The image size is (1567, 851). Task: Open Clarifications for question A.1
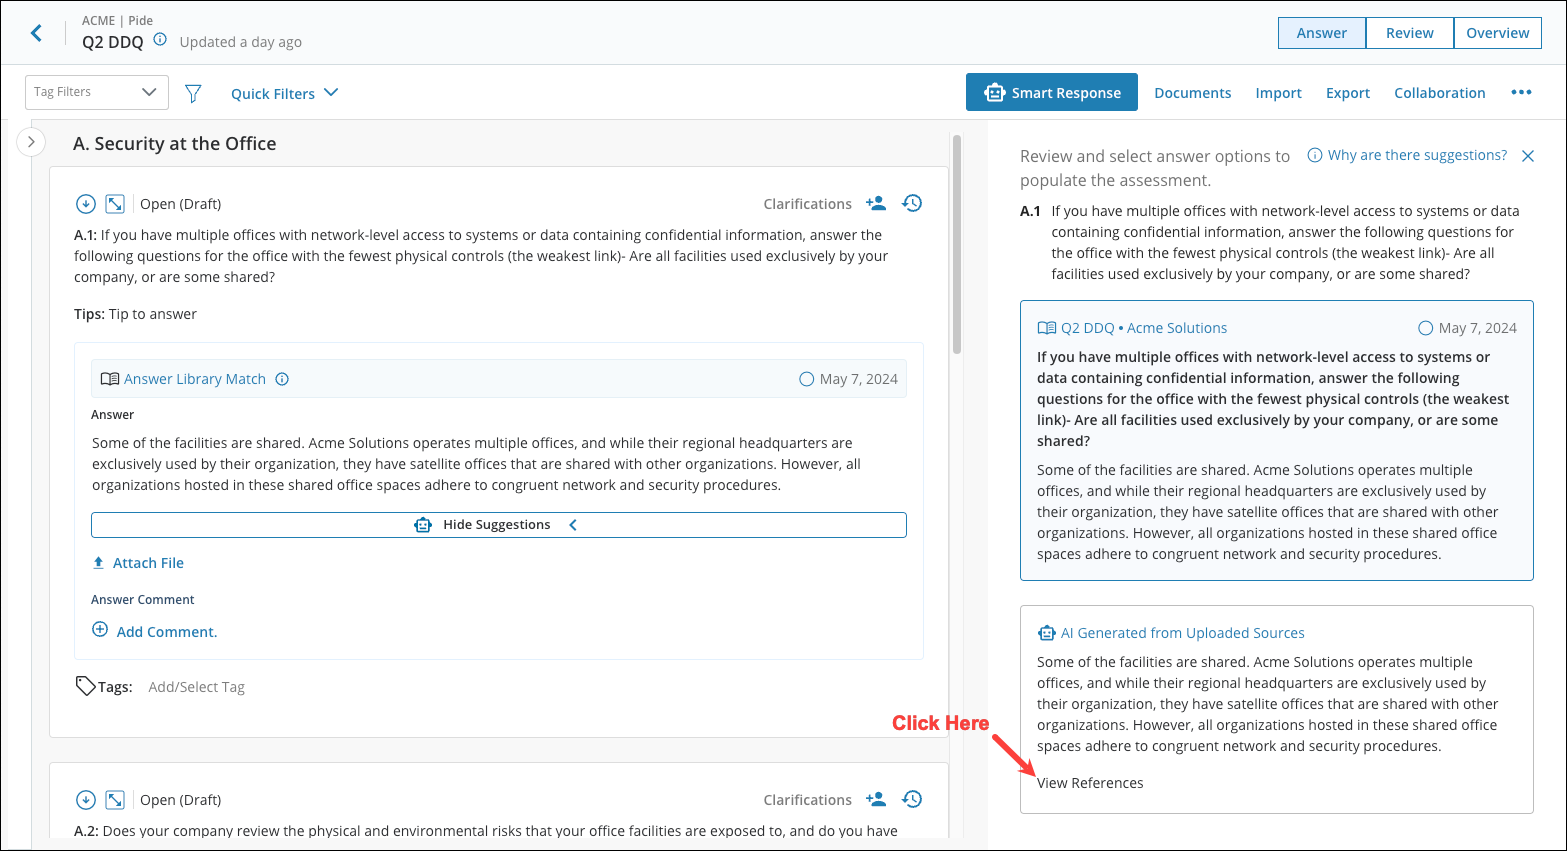[807, 204]
